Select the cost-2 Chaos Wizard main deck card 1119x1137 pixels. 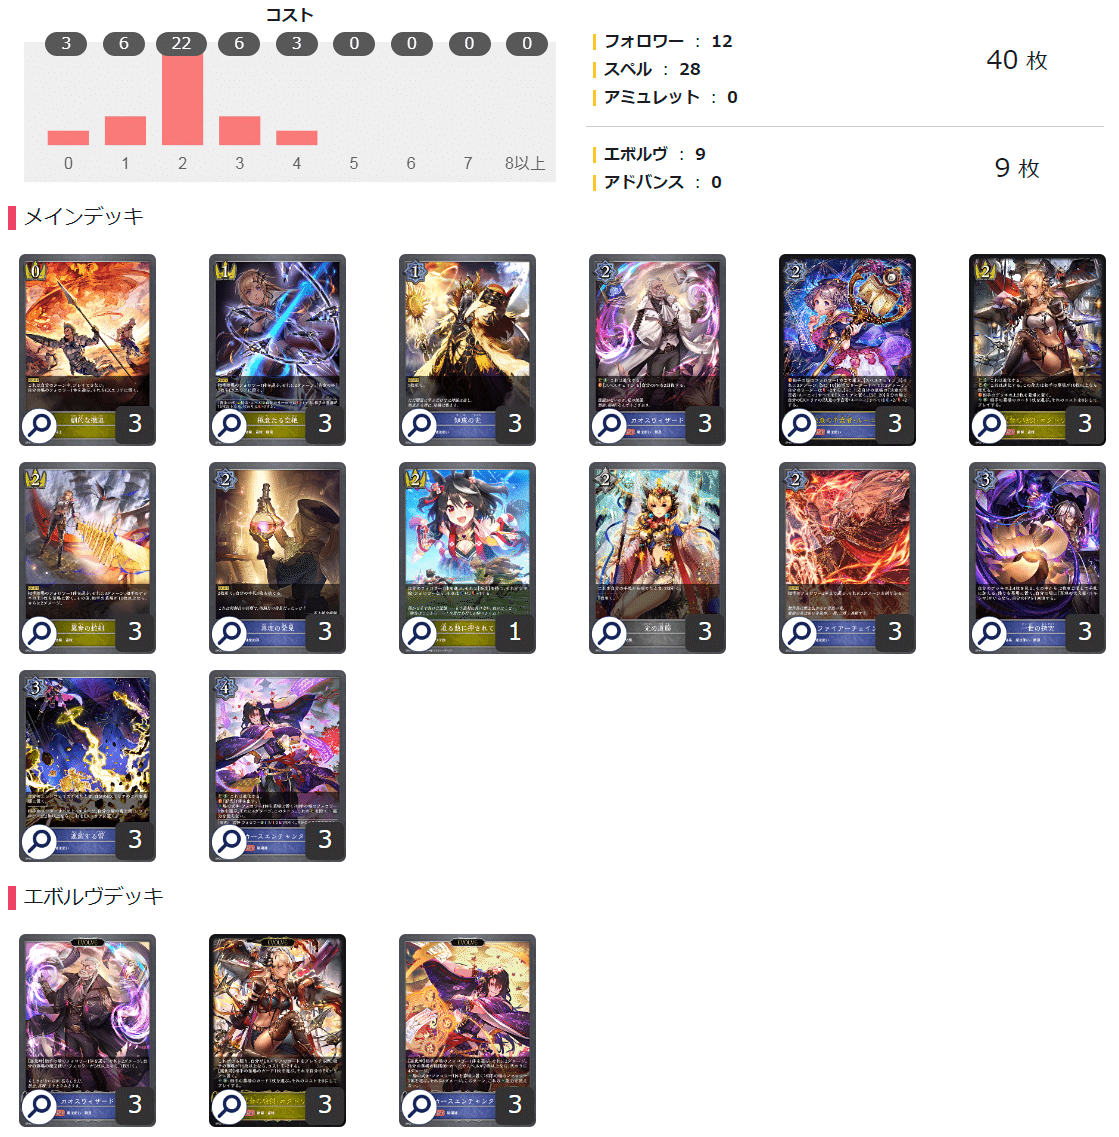657,350
